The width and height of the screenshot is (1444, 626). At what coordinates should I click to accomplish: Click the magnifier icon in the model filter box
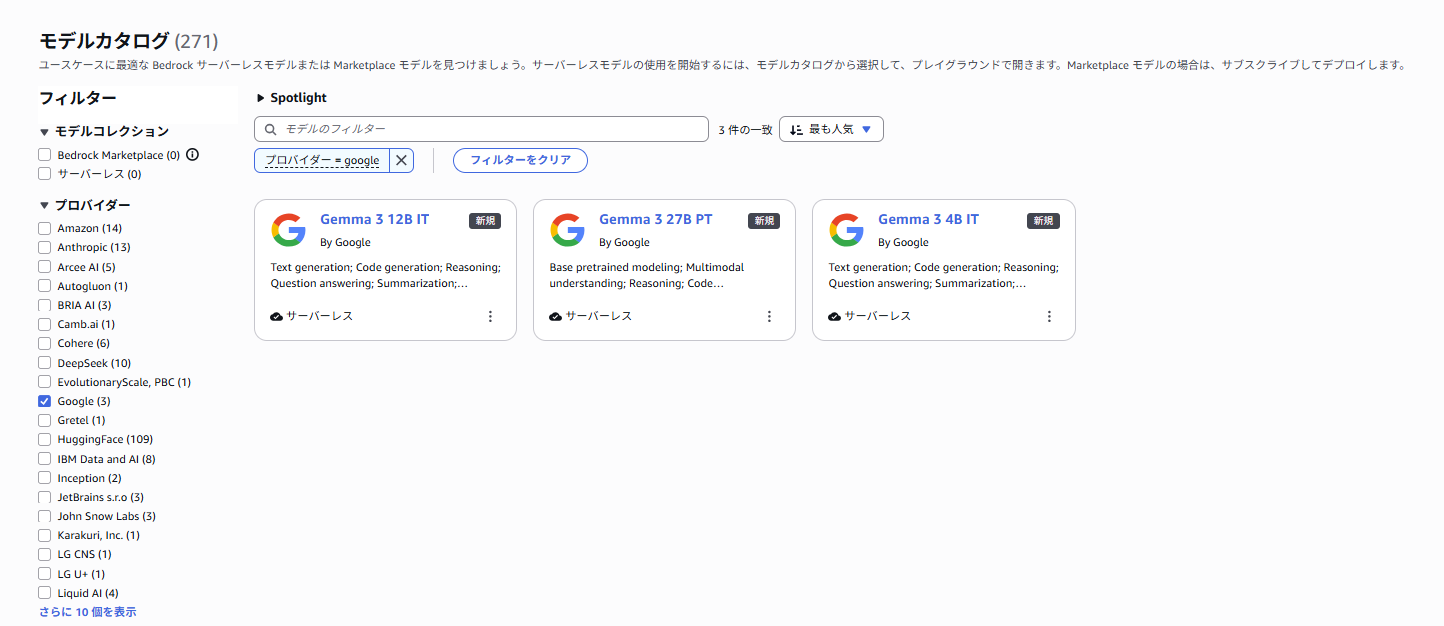coord(270,128)
